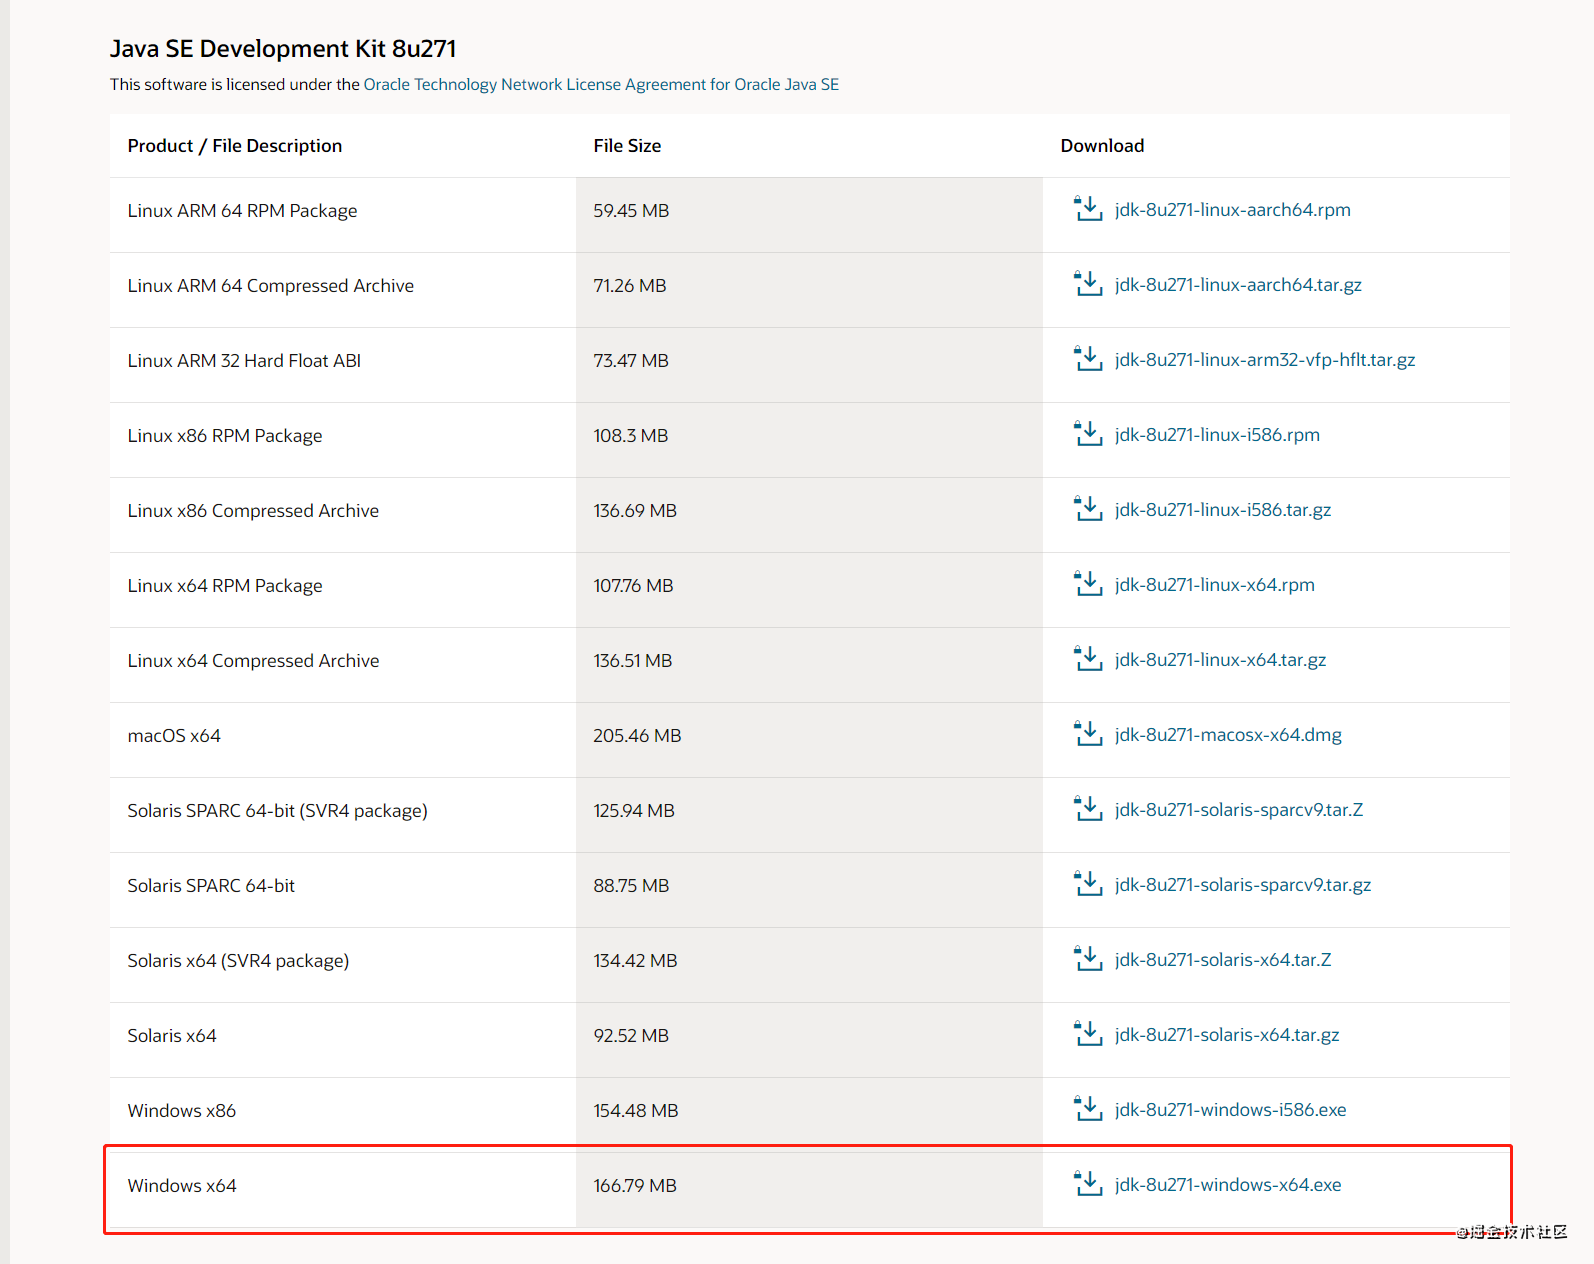Select the Linux x86 RPM Package description
The image size is (1594, 1264).
tap(225, 436)
